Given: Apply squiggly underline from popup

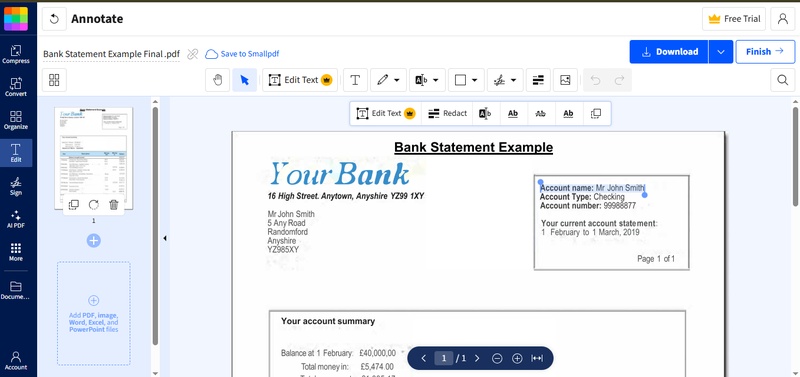Looking at the screenshot, I should (x=568, y=113).
